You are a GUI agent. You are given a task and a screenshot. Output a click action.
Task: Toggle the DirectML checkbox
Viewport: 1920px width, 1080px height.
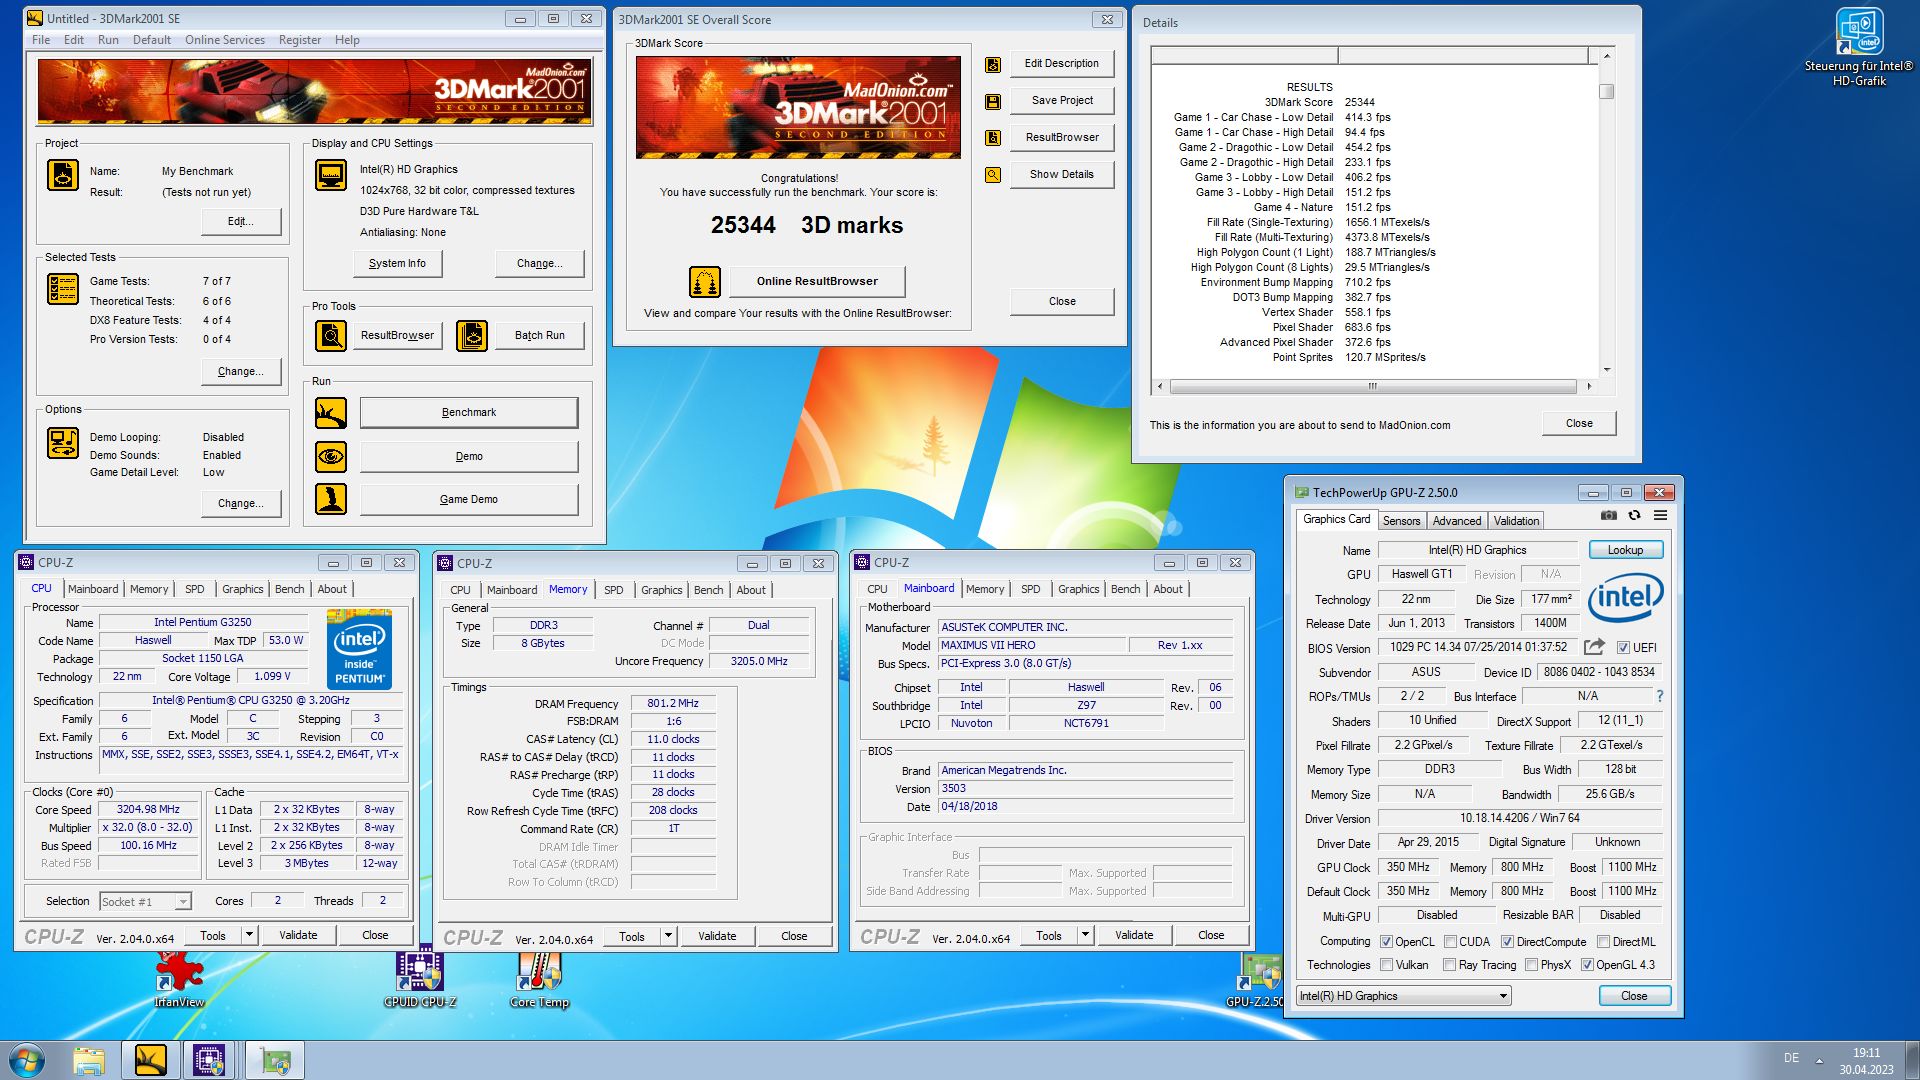click(x=1603, y=942)
